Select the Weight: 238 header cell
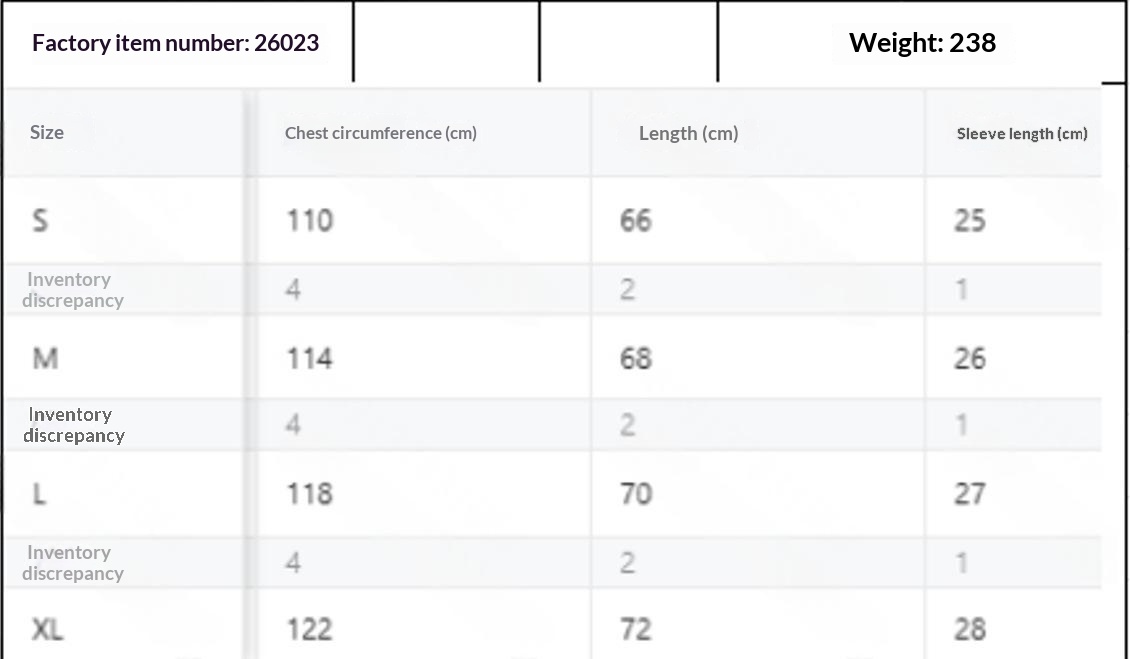The image size is (1130, 659). 922,43
